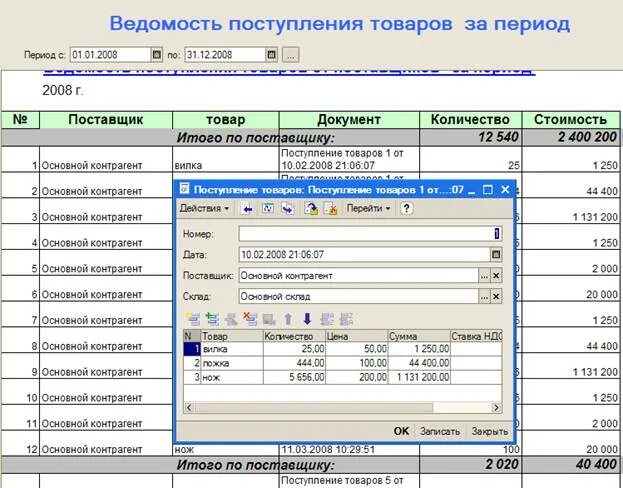Click the greyed edit row icon

231,319
